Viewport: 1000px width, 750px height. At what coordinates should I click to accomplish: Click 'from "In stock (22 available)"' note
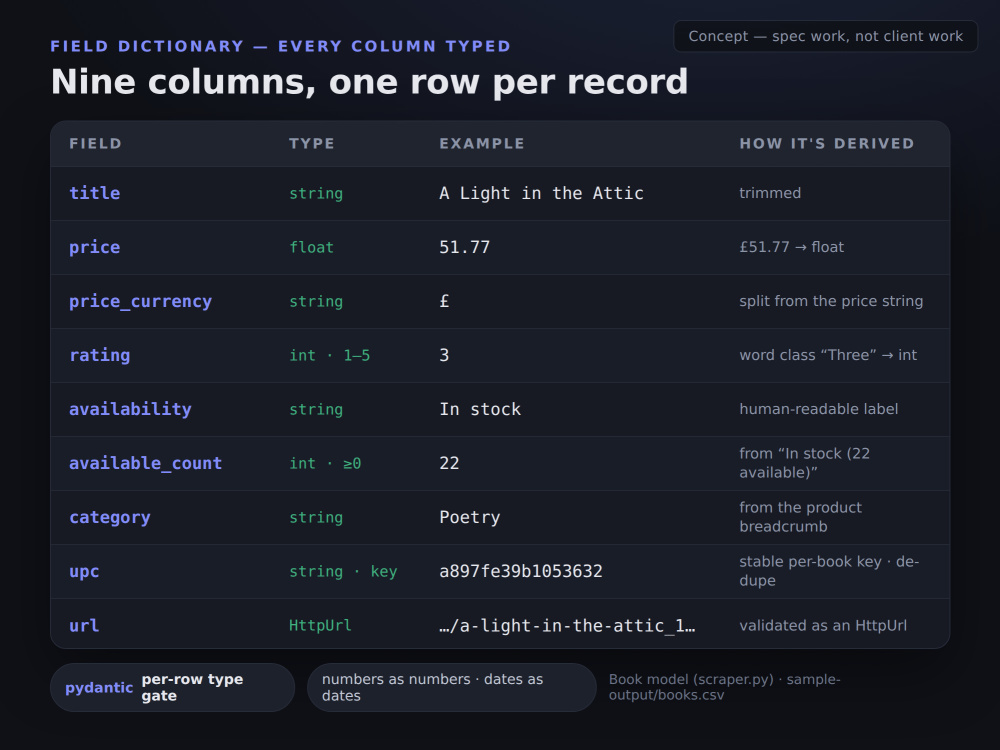pyautogui.click(x=805, y=463)
